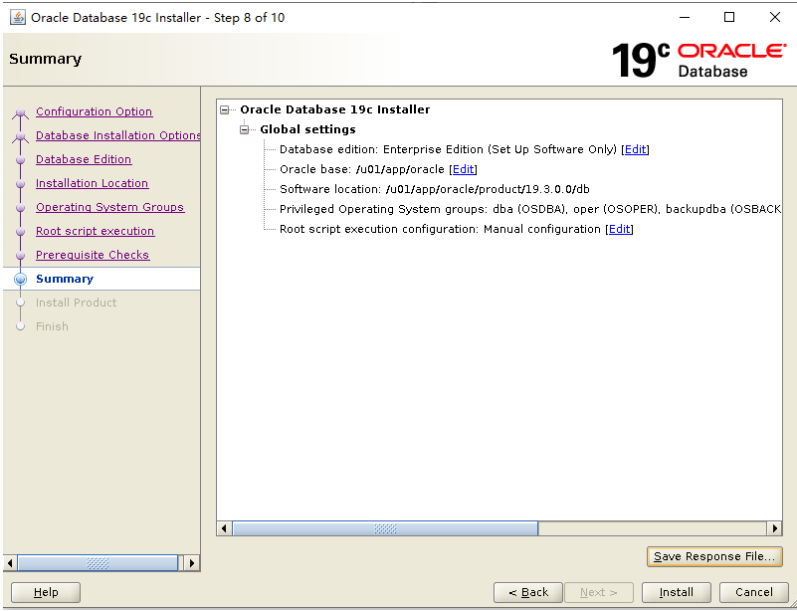Click step list scroll left arrow
This screenshot has height=611, width=797.
pyautogui.click(x=10, y=563)
